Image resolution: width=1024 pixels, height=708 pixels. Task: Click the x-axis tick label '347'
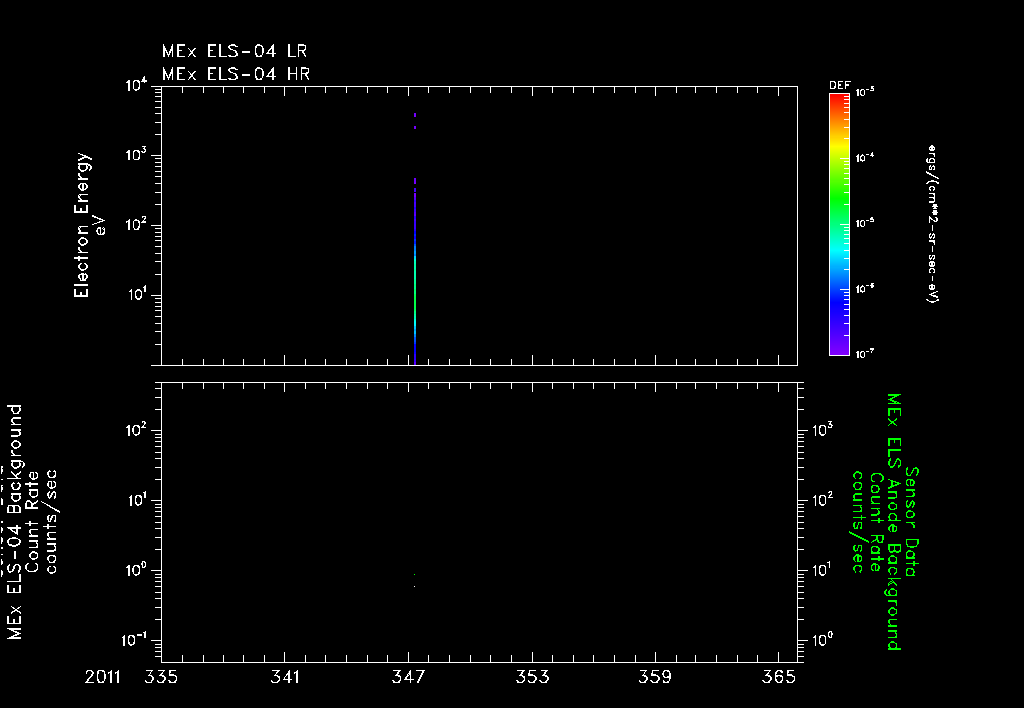408,677
